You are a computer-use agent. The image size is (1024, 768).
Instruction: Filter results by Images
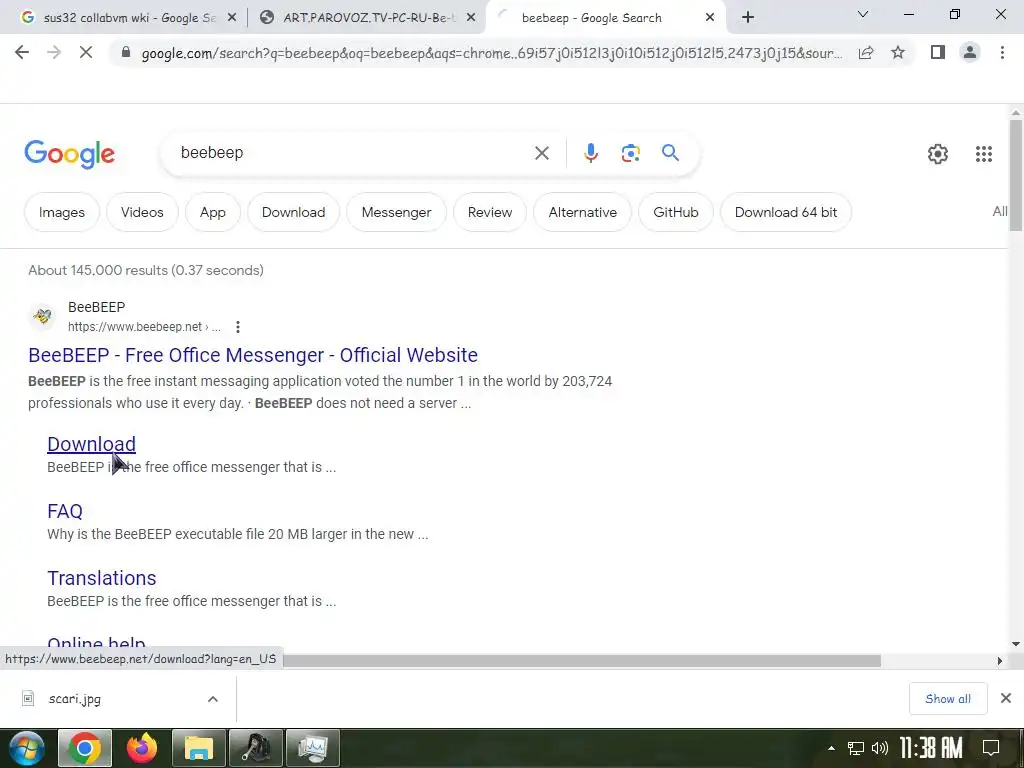point(61,212)
